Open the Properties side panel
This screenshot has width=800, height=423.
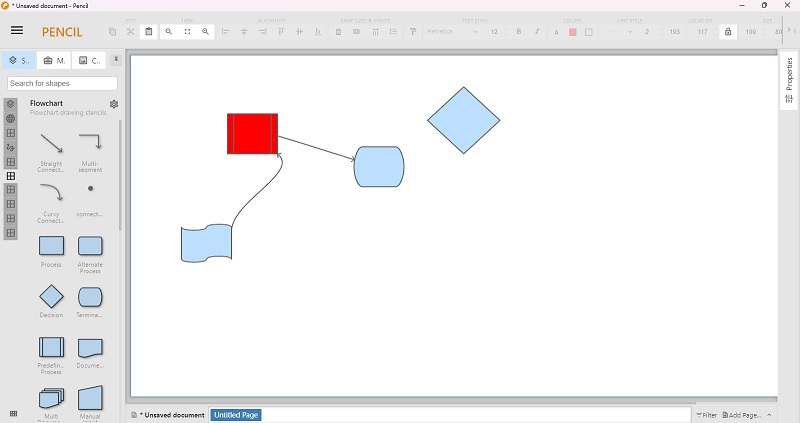789,80
